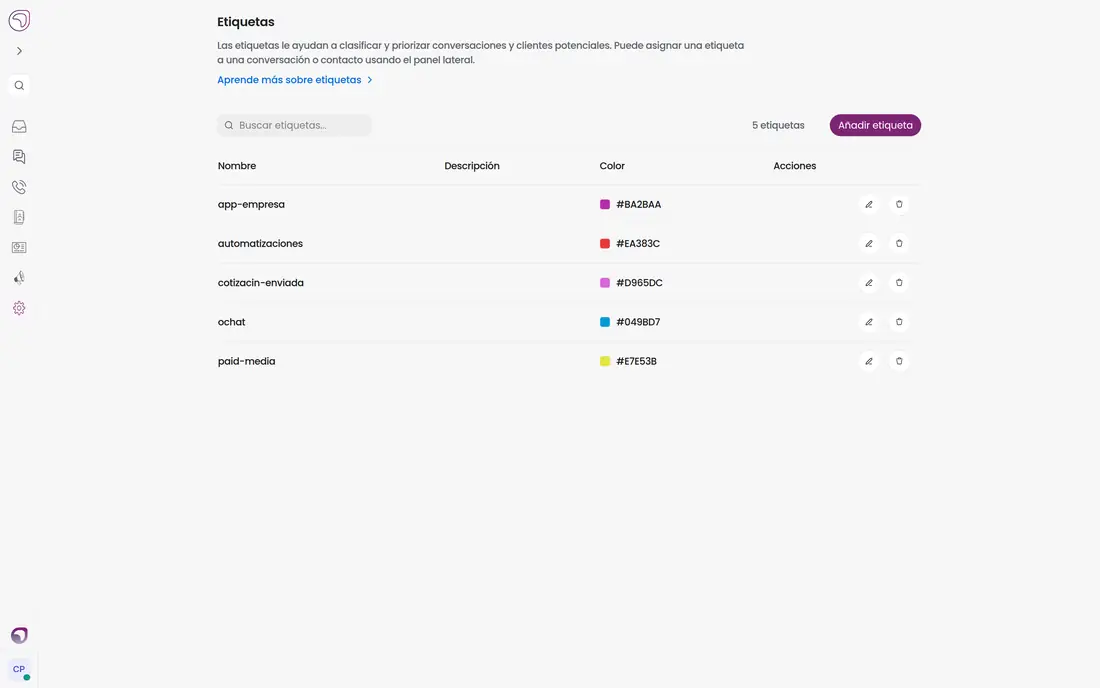Open the Aprende más sobre etiquetas link

[295, 80]
